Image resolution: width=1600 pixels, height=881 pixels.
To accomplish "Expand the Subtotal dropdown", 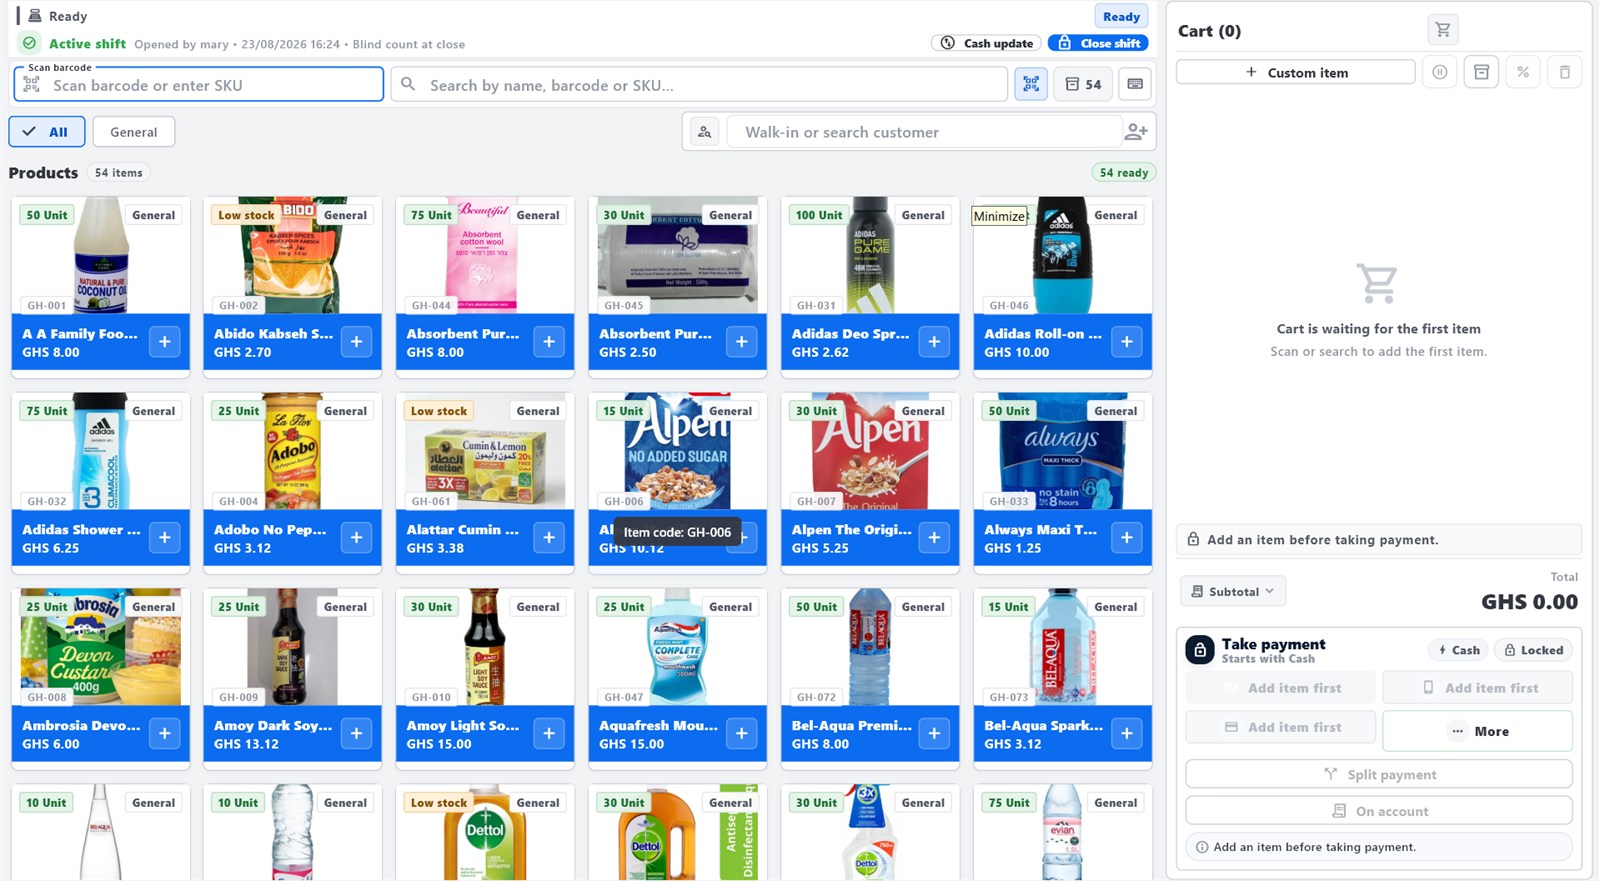I will click(x=1233, y=591).
